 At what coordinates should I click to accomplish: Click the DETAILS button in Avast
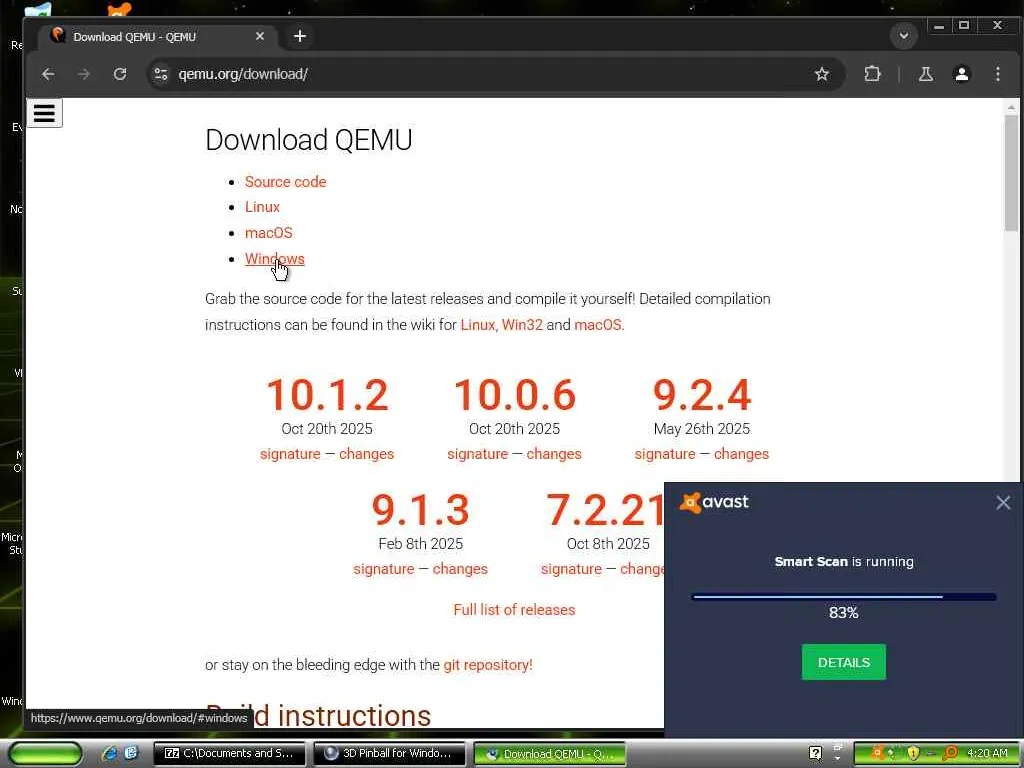[x=844, y=662]
